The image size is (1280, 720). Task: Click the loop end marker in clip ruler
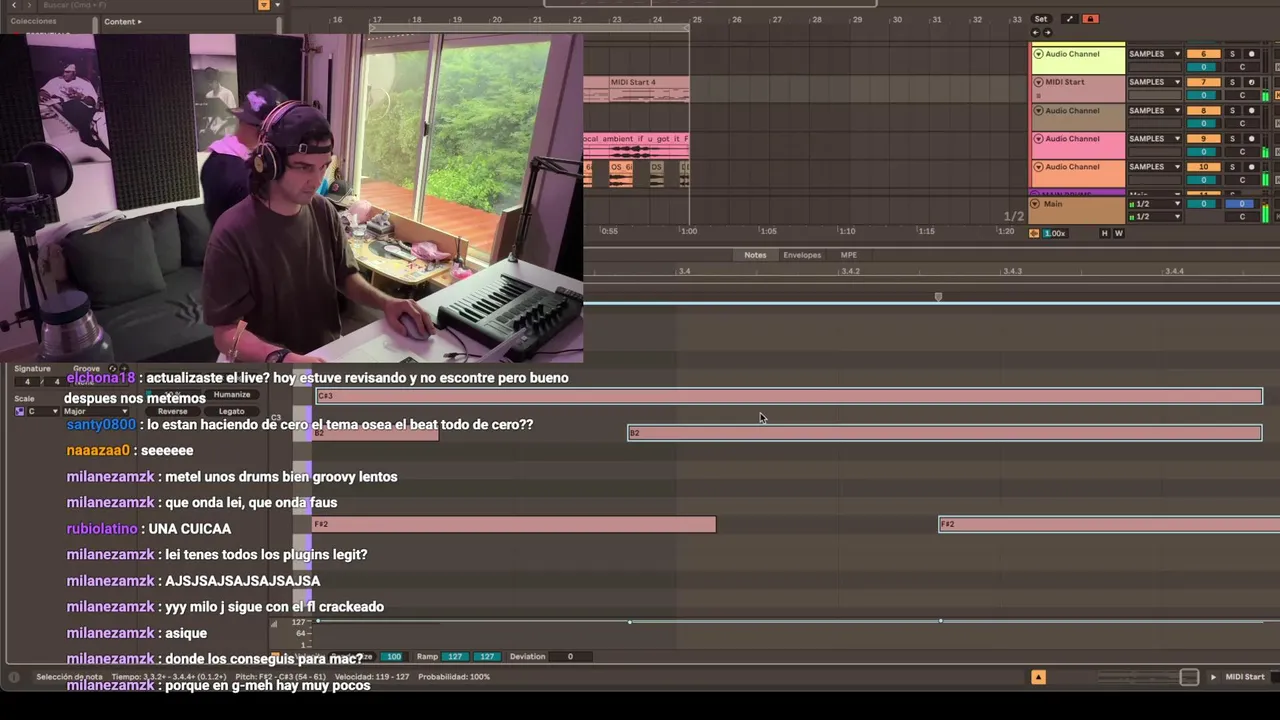[938, 297]
